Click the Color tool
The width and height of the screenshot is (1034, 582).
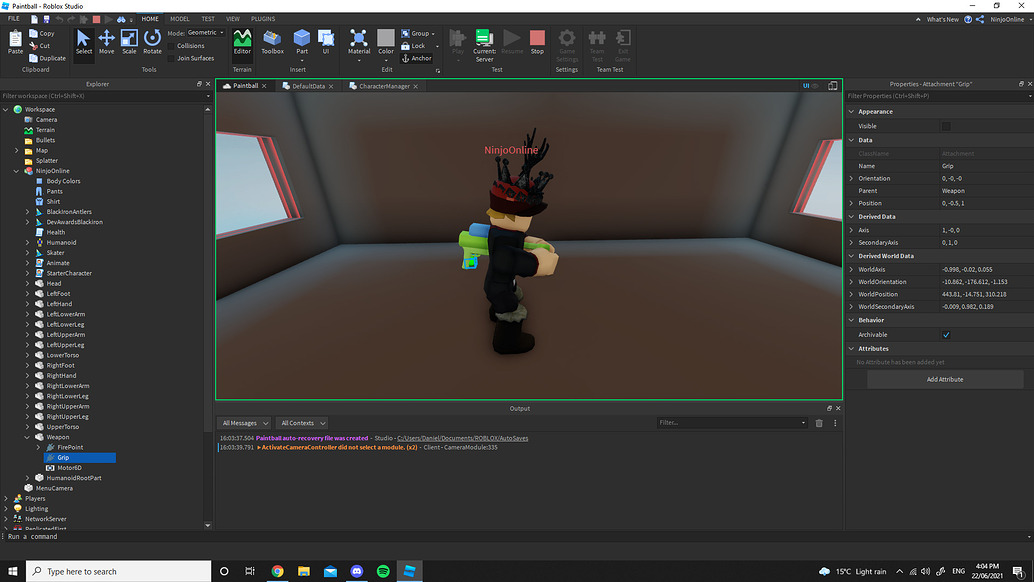tap(386, 44)
